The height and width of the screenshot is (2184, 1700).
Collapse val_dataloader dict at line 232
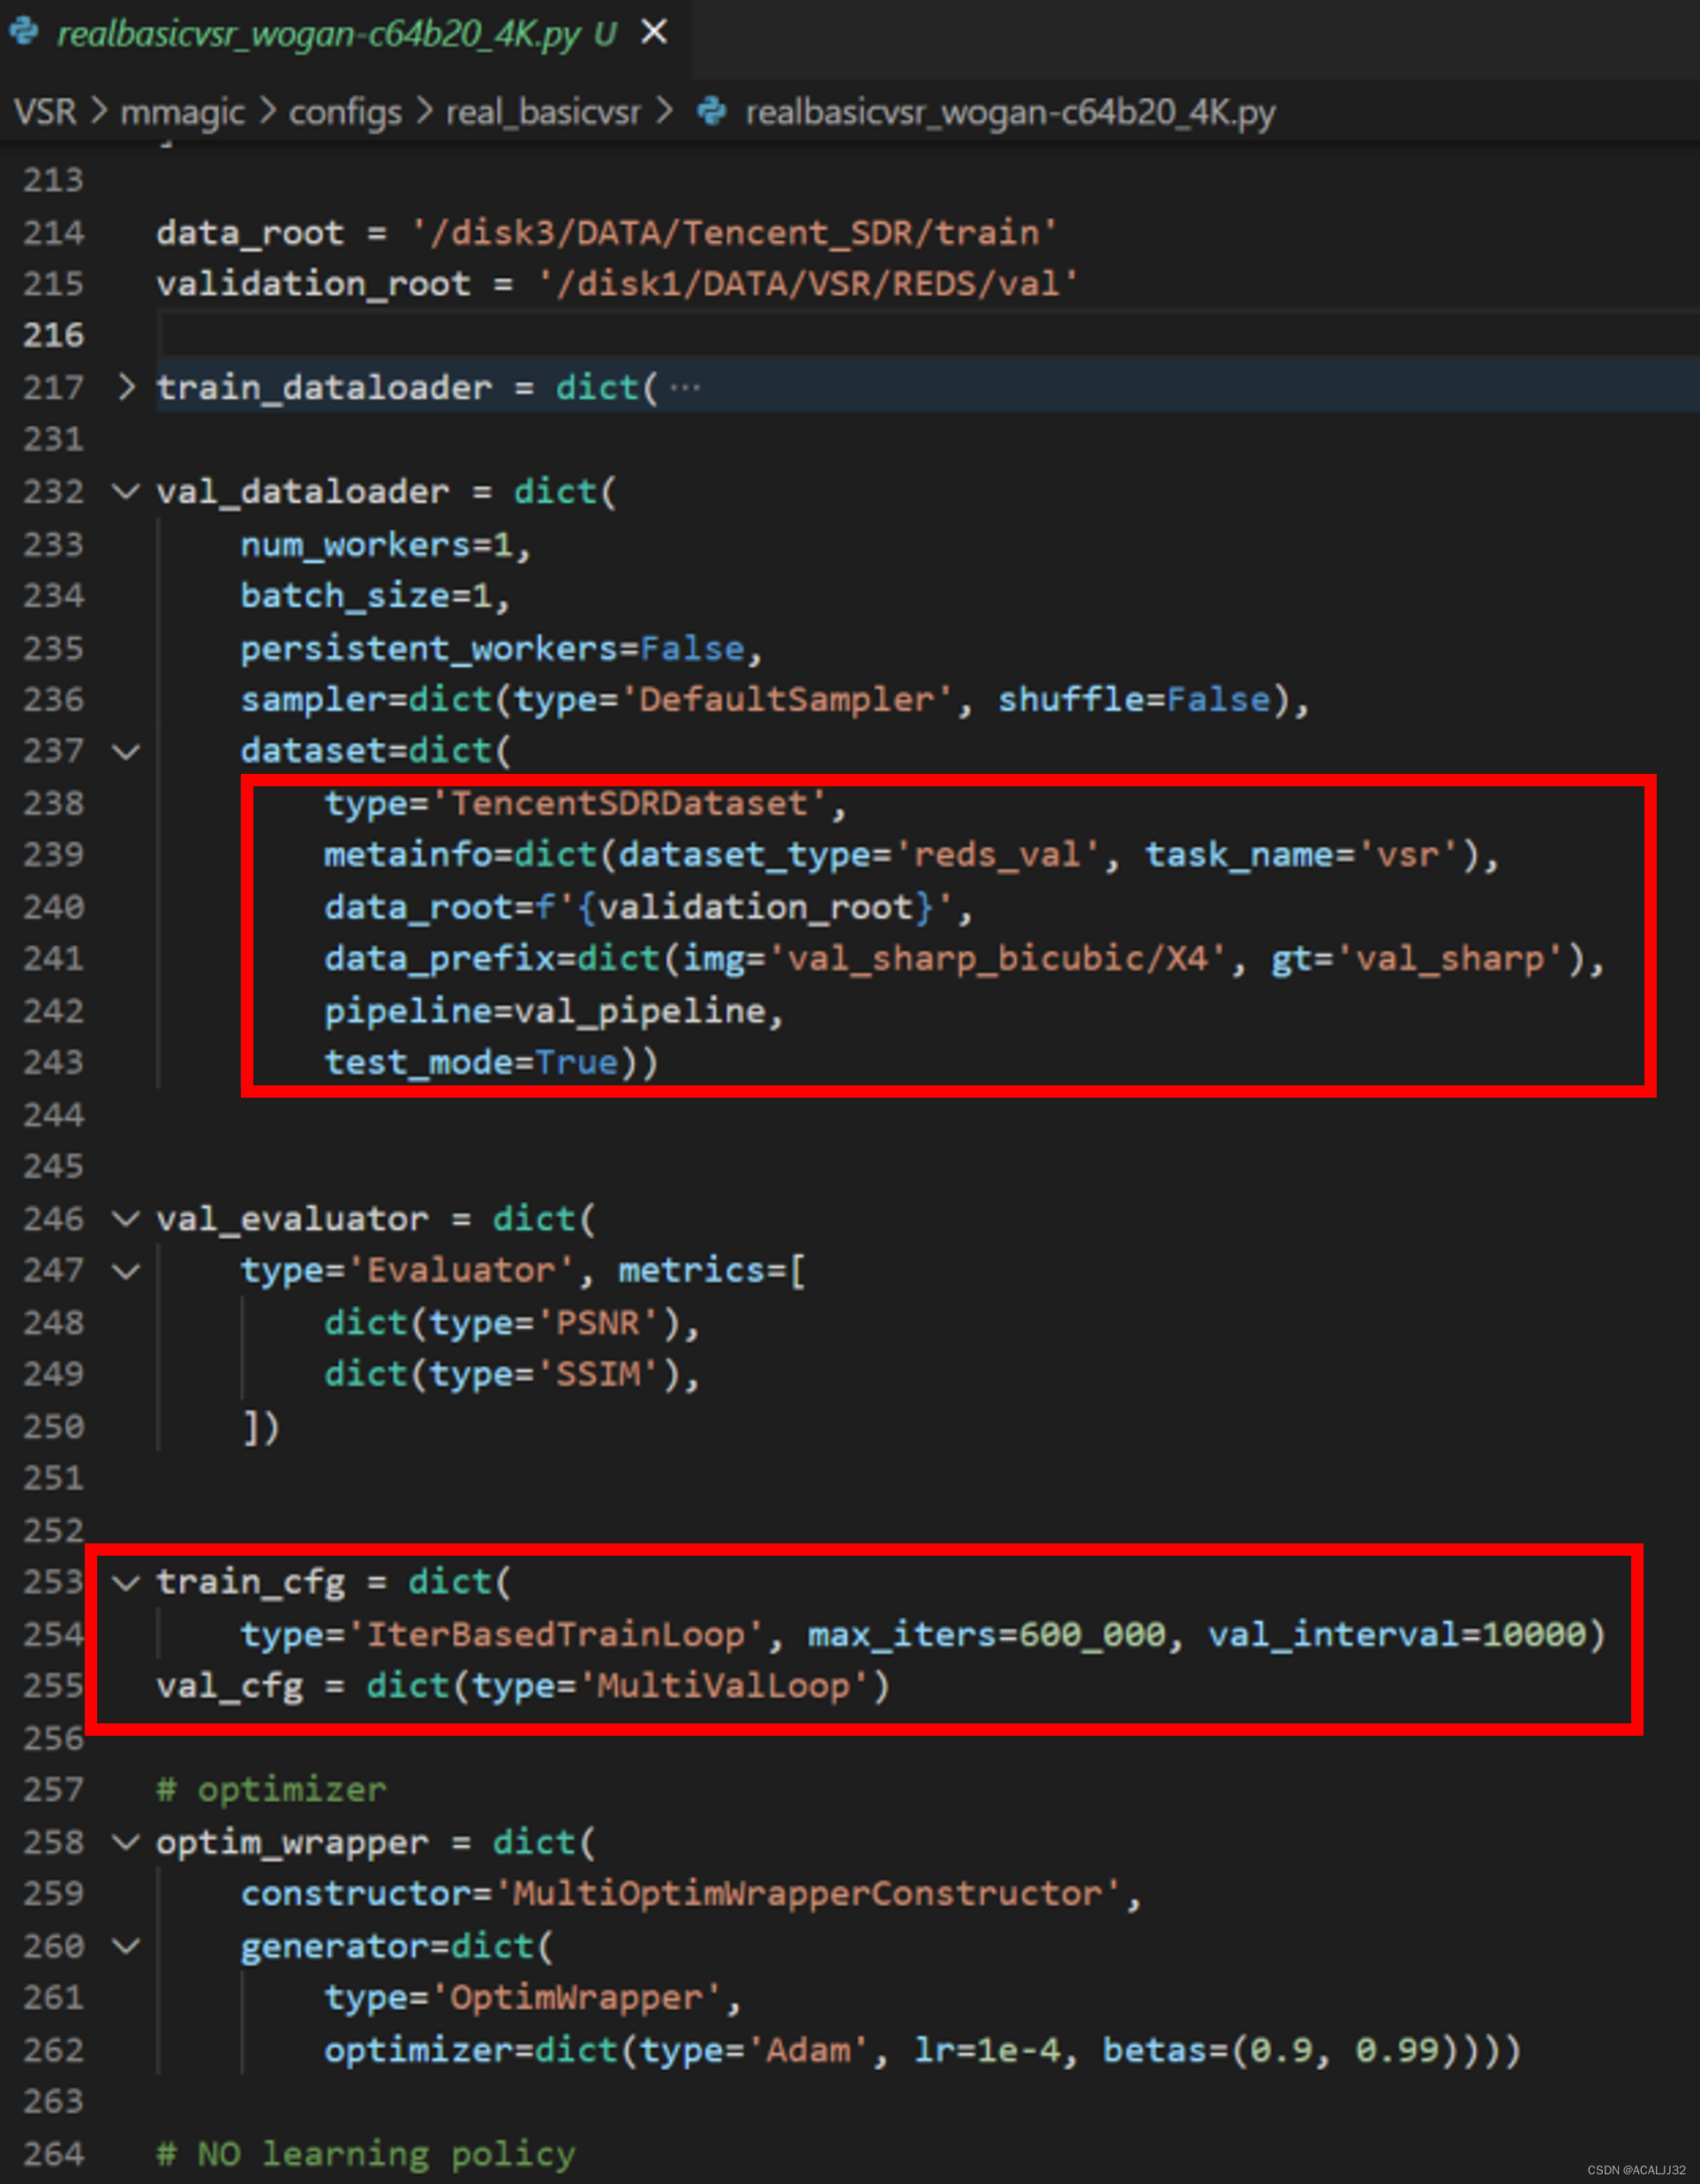click(x=126, y=491)
